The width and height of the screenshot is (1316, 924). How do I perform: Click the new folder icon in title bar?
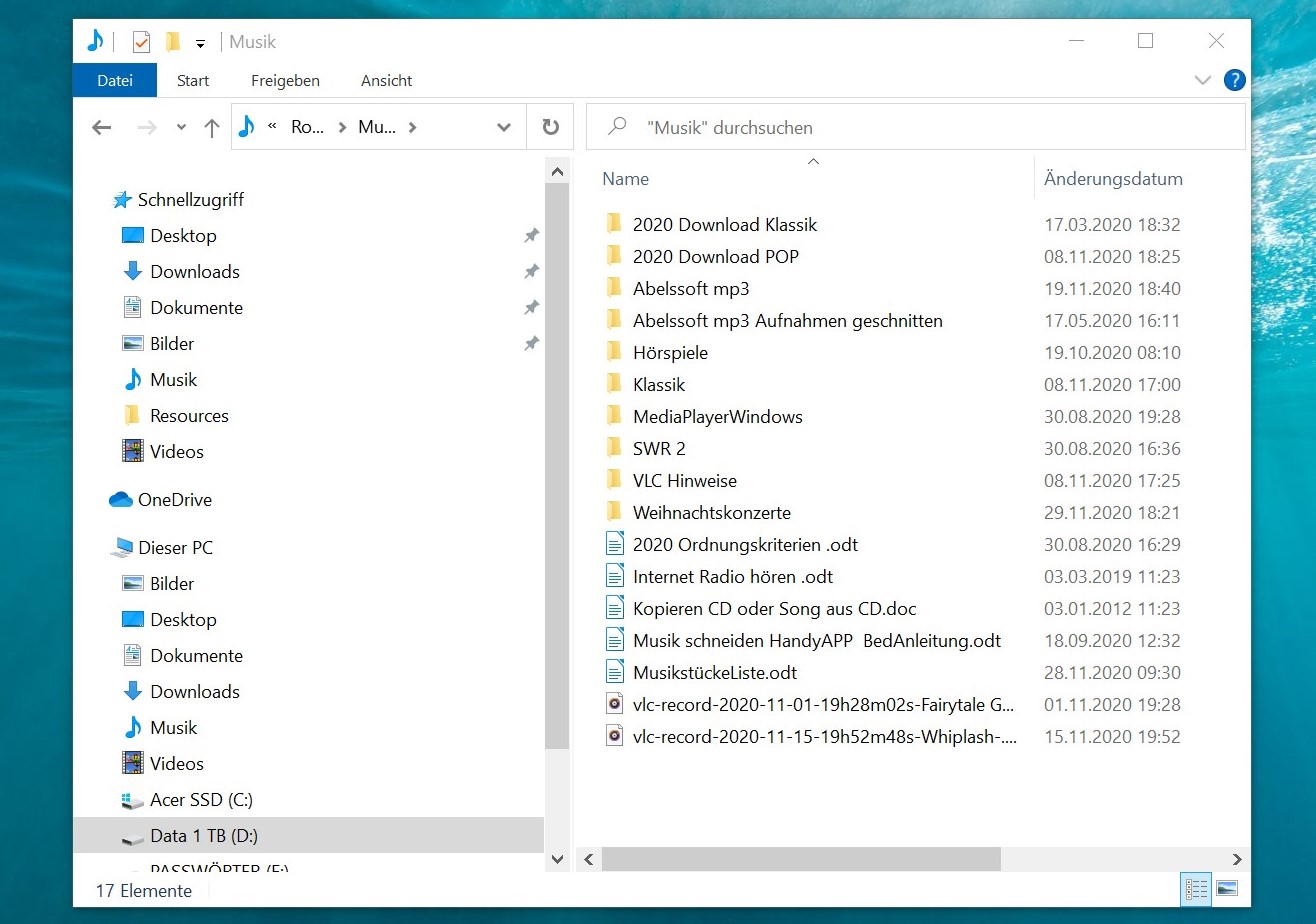tap(172, 42)
